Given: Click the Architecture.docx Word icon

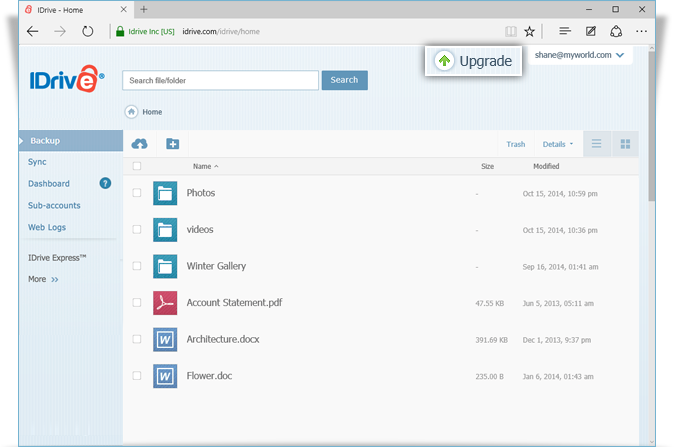Looking at the screenshot, I should click(165, 339).
